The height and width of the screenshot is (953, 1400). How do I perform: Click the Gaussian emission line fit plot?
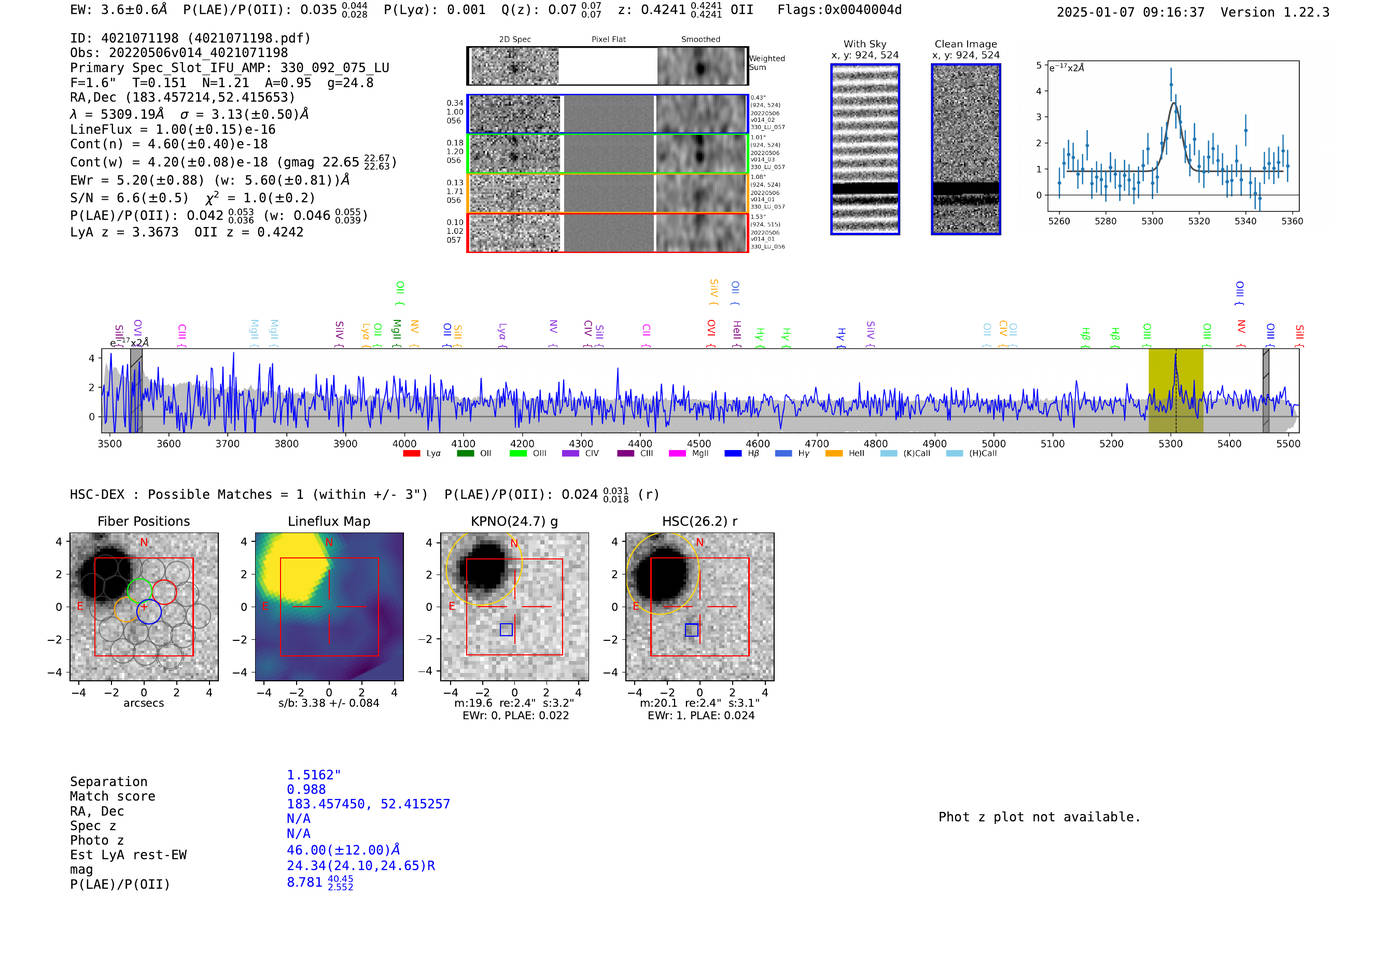1172,136
